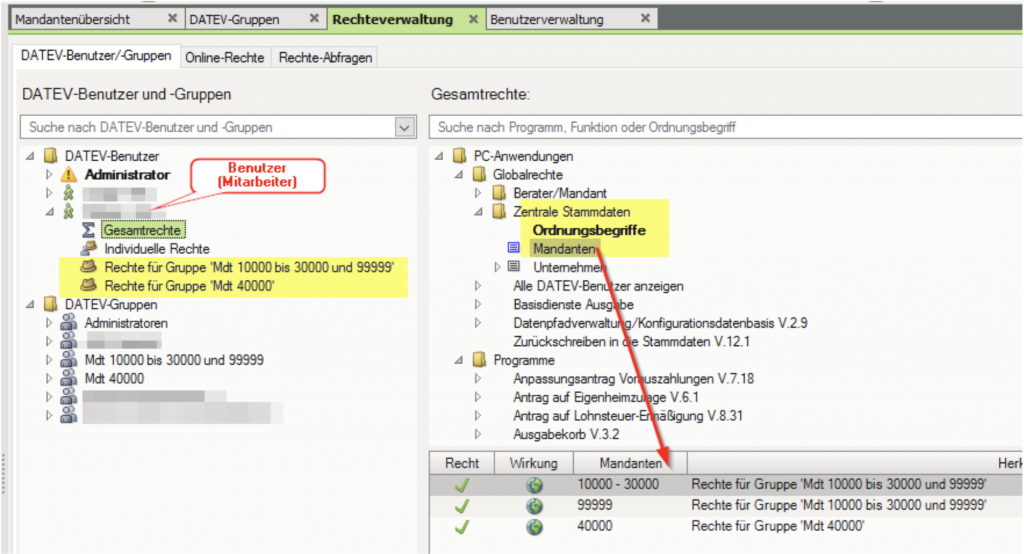Click the list icon next to Mandanten
The width and height of the screenshot is (1024, 554).
click(514, 248)
